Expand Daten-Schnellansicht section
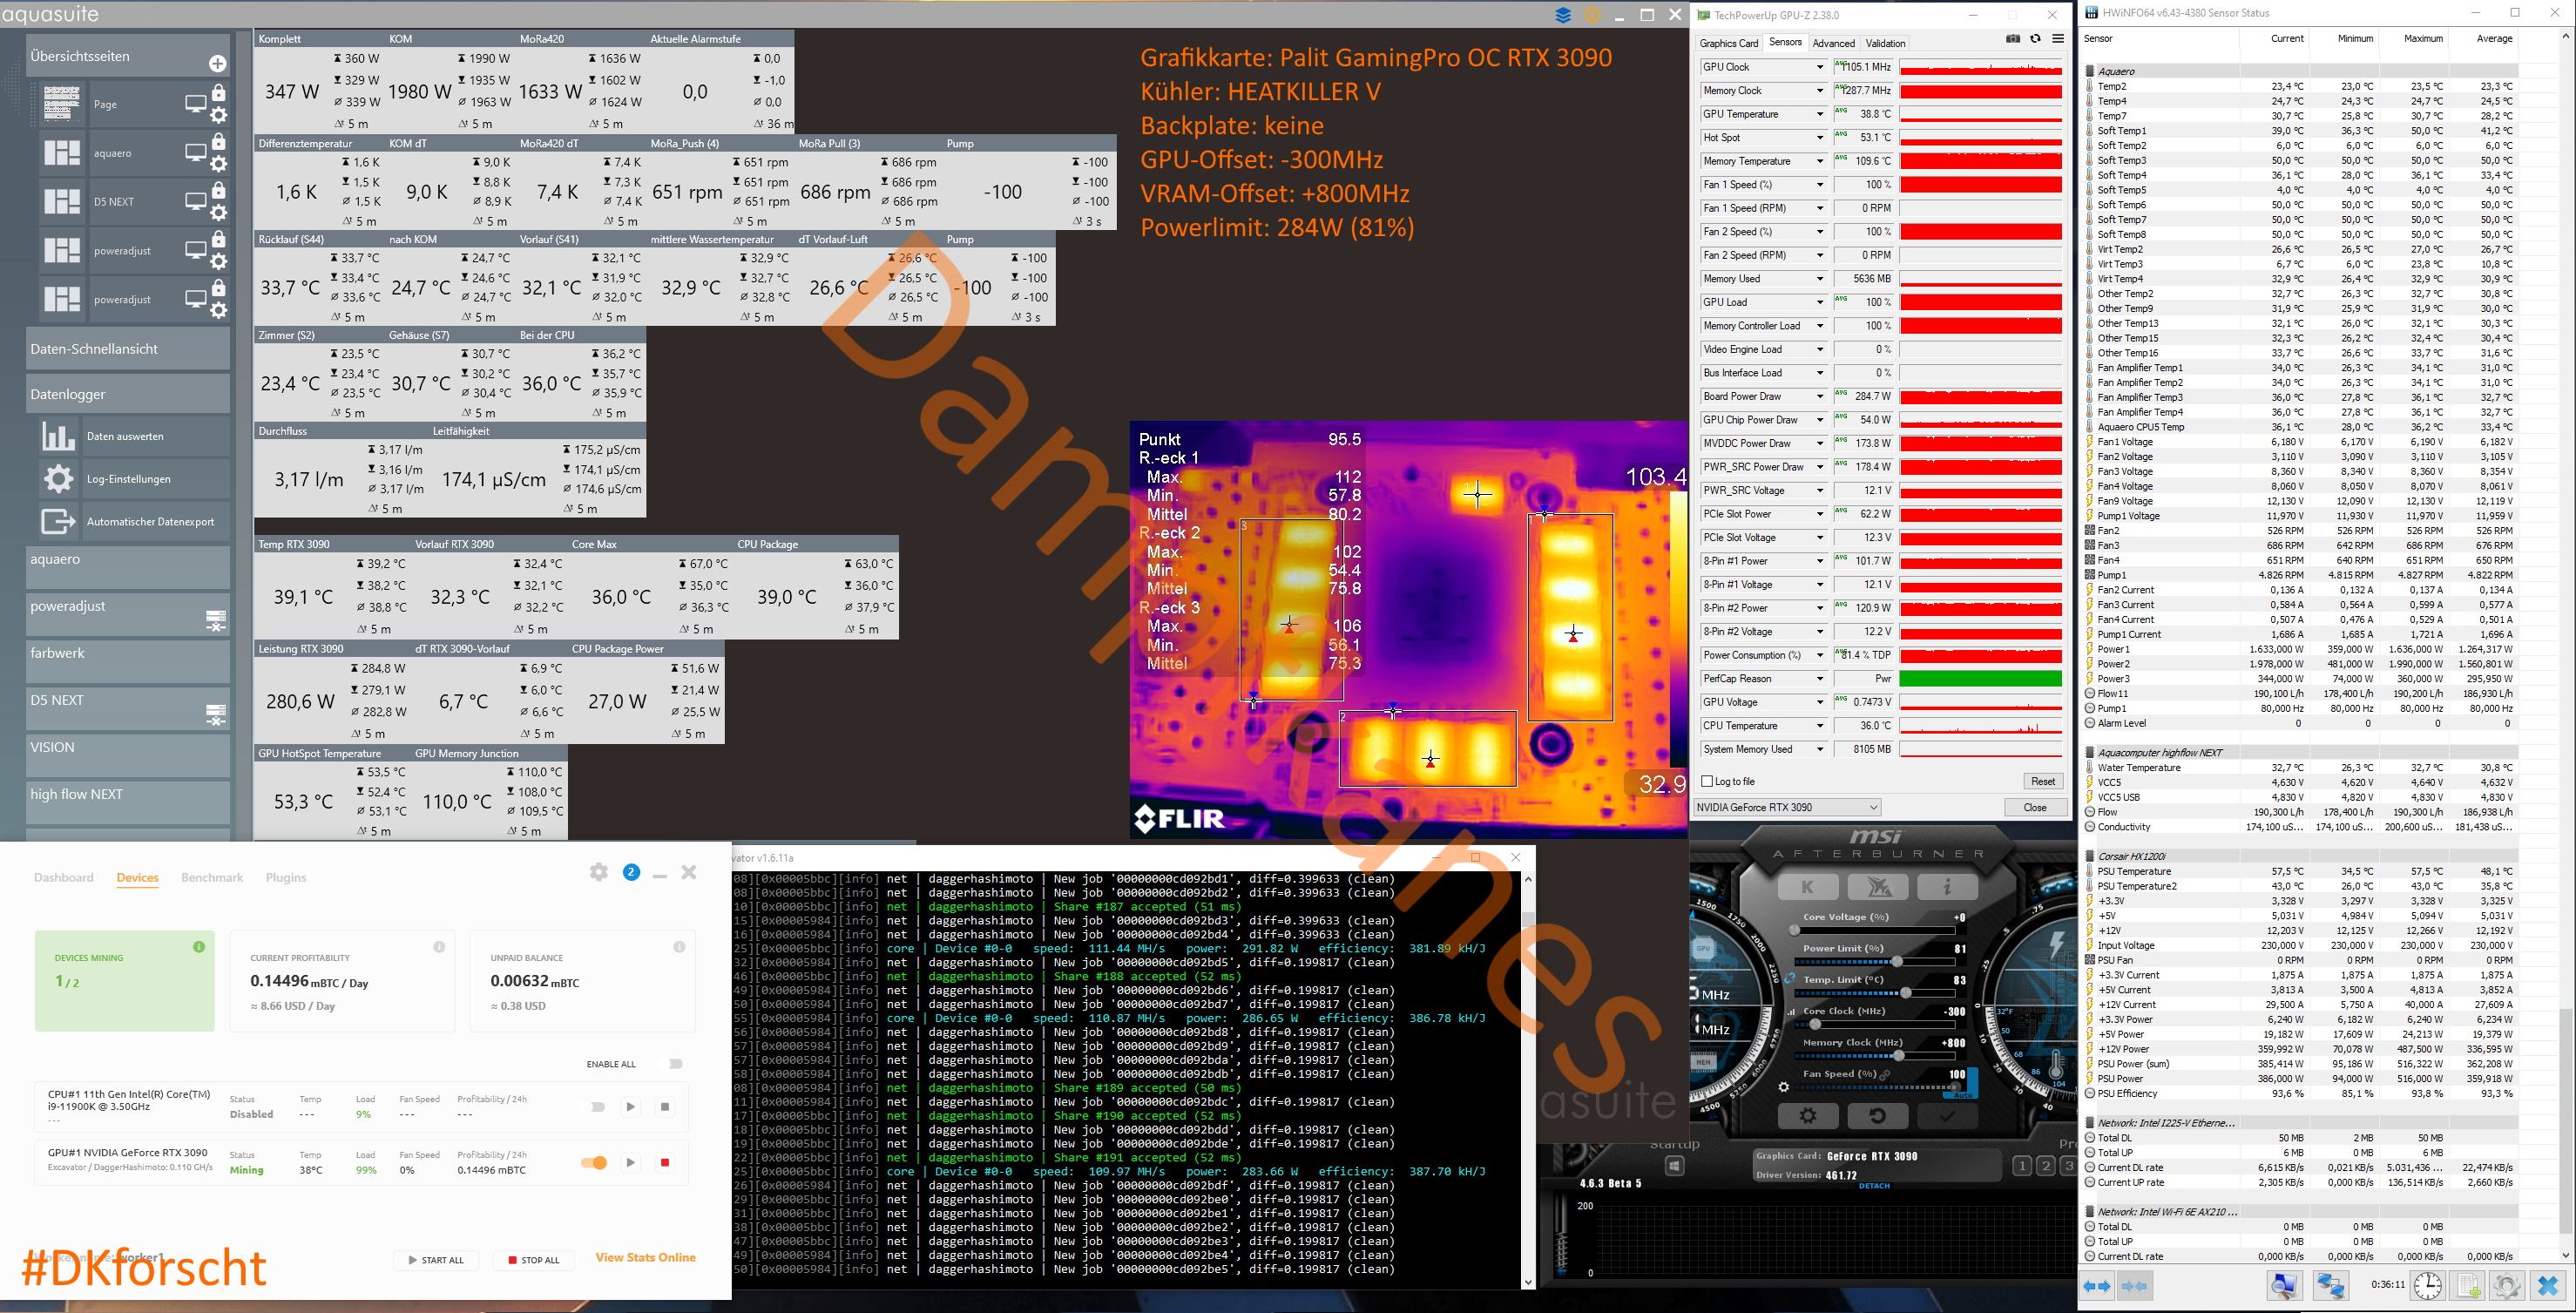This screenshot has width=2576, height=1313. click(128, 349)
